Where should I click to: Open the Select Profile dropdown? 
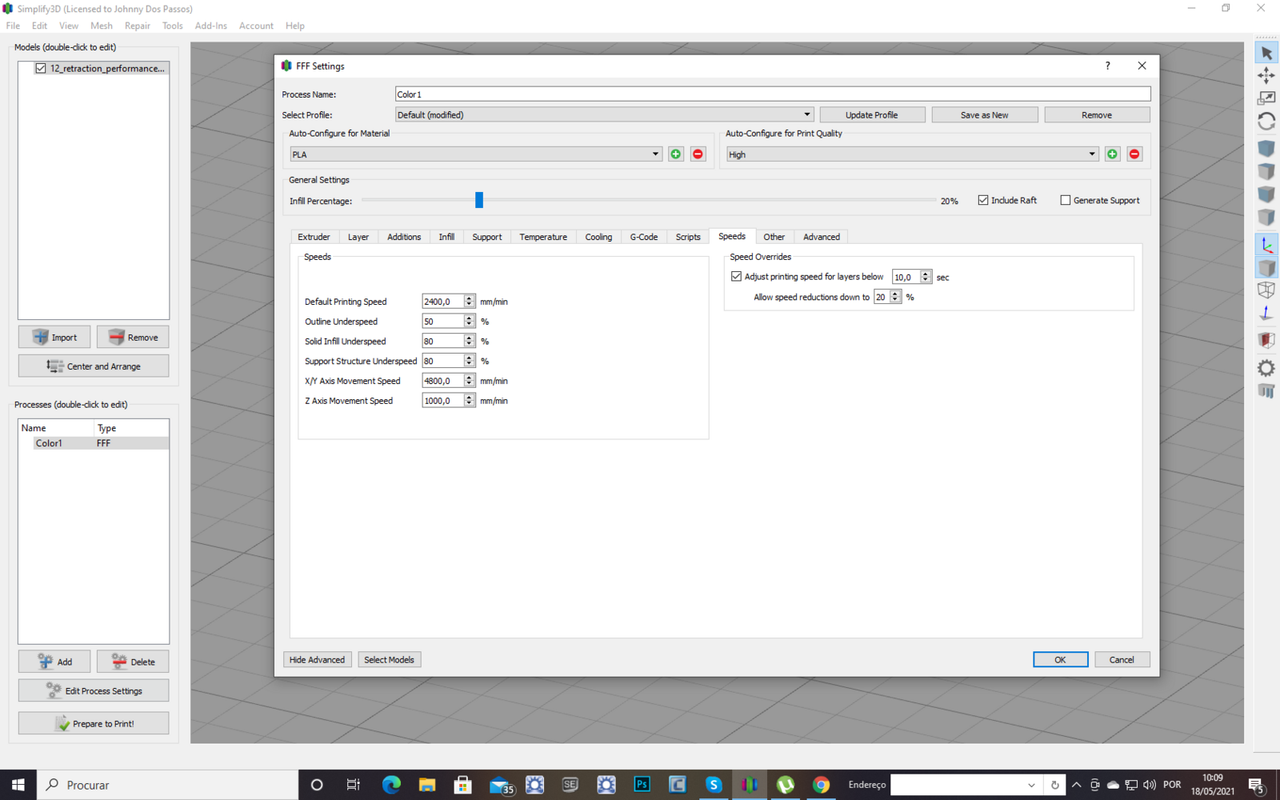coord(604,114)
